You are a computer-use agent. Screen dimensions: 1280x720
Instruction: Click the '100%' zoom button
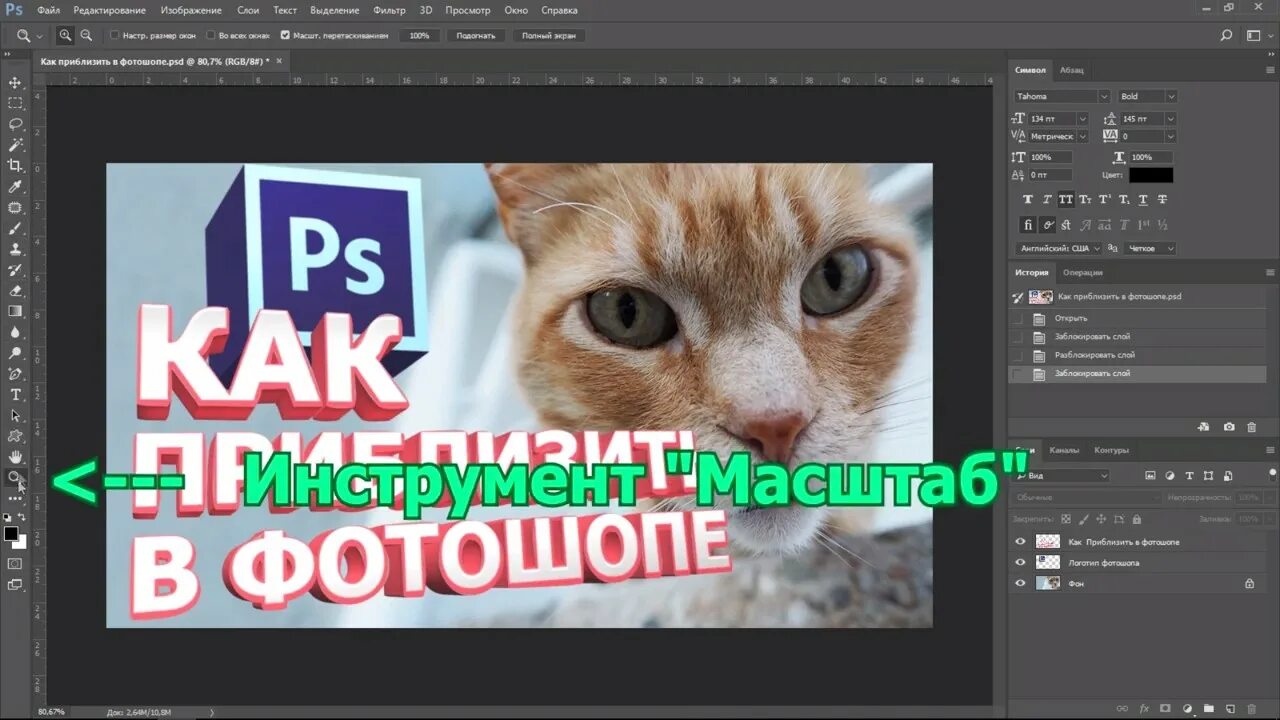tap(419, 35)
